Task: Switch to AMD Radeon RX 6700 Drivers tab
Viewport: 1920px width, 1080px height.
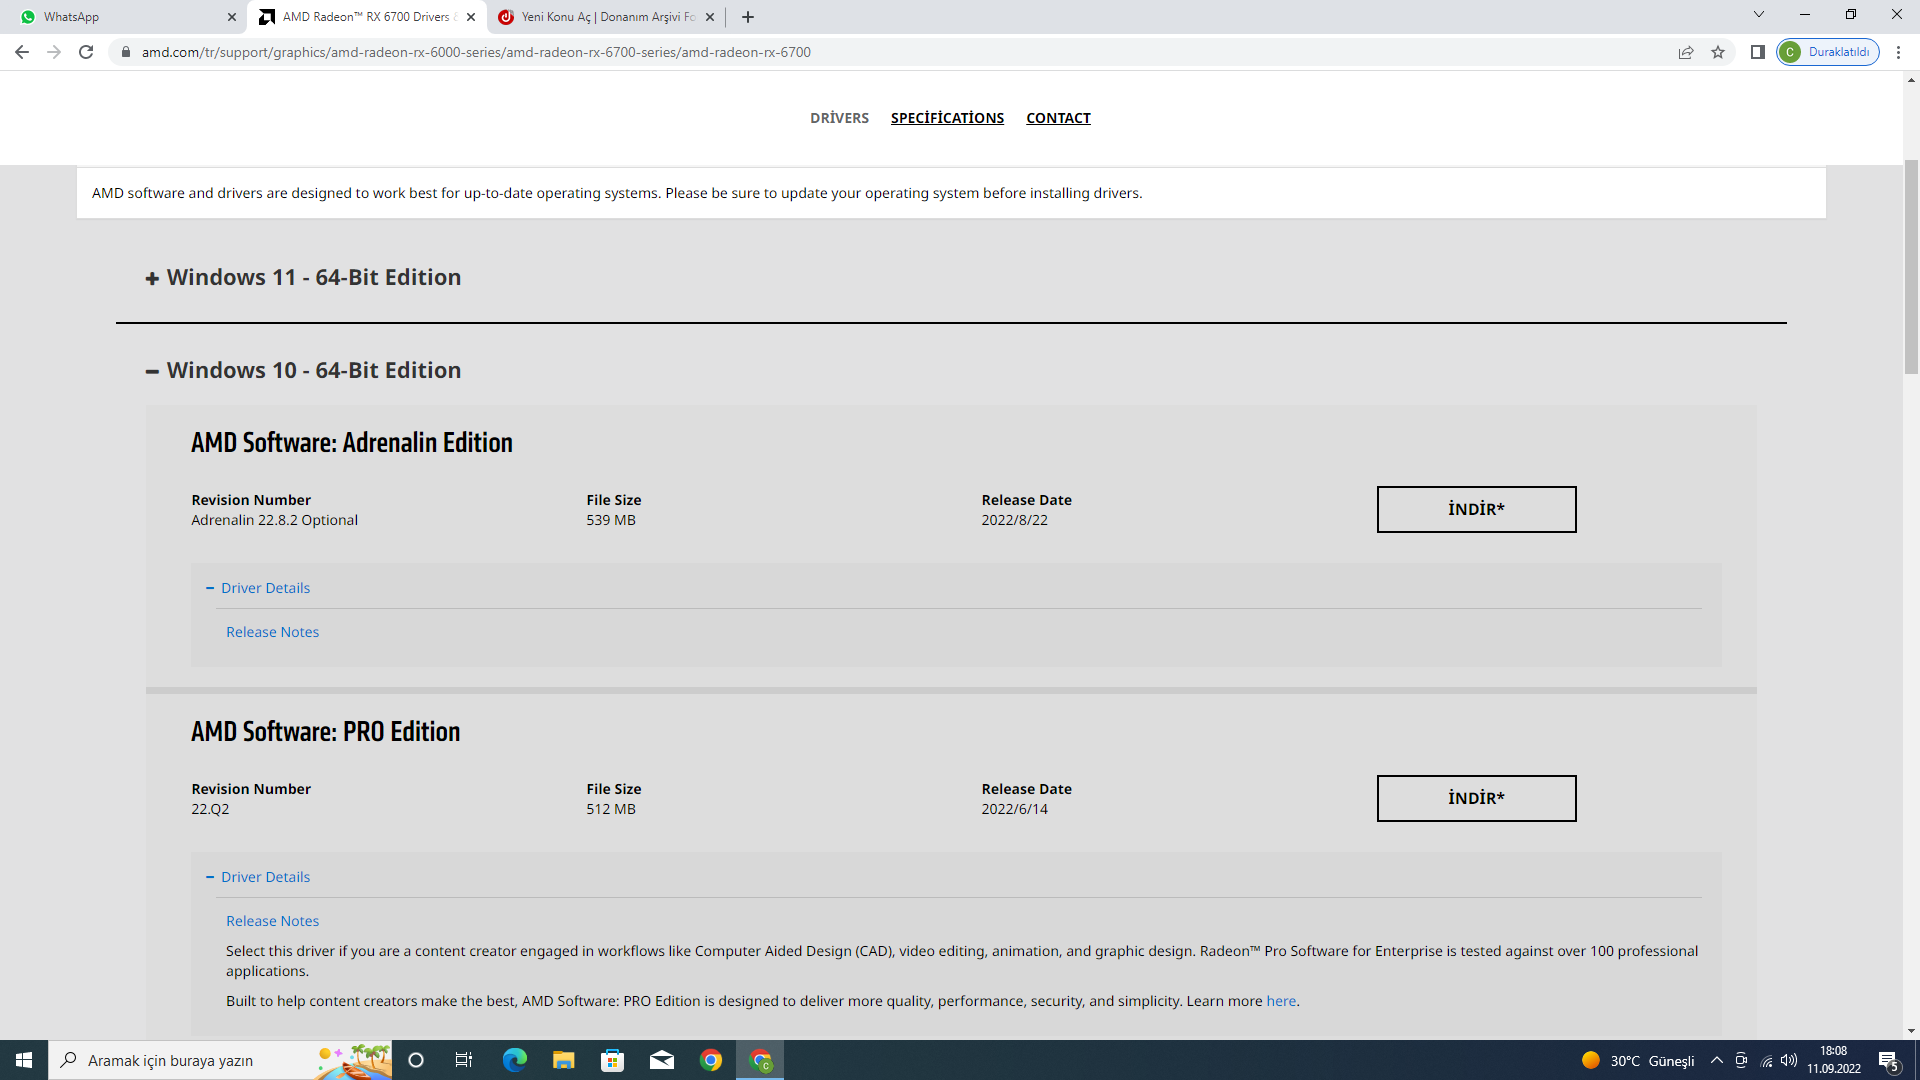Action: 366,17
